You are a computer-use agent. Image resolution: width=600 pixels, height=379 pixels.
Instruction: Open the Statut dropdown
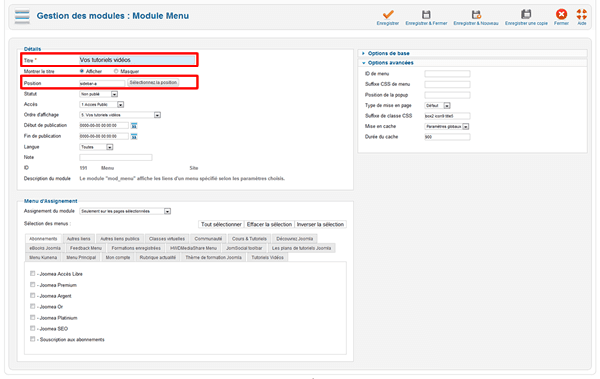click(98, 94)
